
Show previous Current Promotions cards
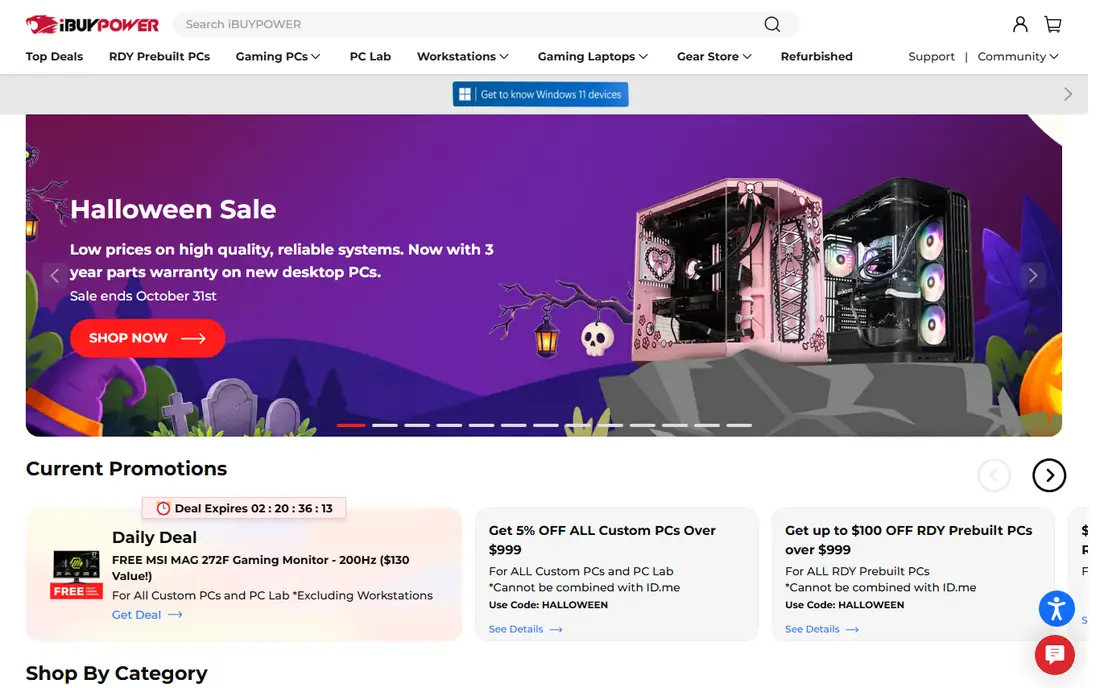tap(994, 475)
